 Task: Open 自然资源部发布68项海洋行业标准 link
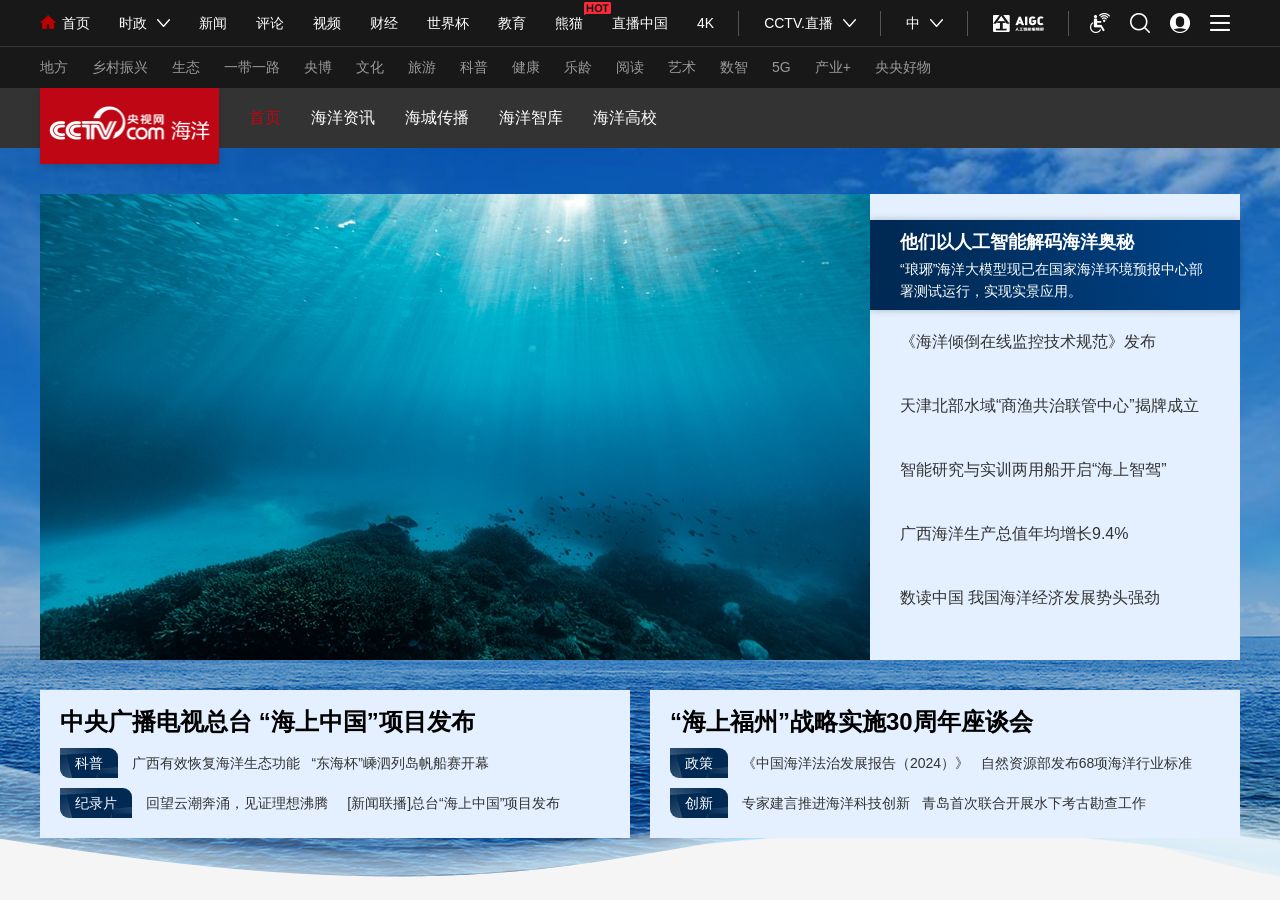click(1086, 763)
